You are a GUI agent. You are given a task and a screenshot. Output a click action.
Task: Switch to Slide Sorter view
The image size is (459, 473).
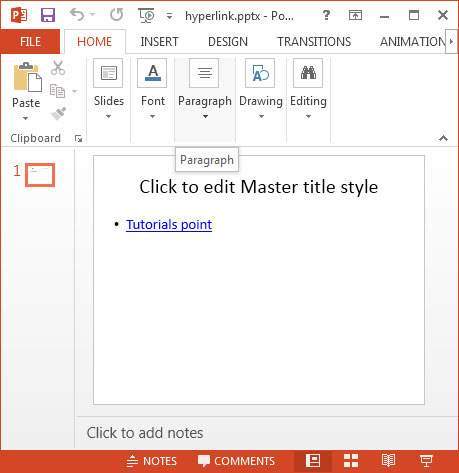pyautogui.click(x=351, y=461)
